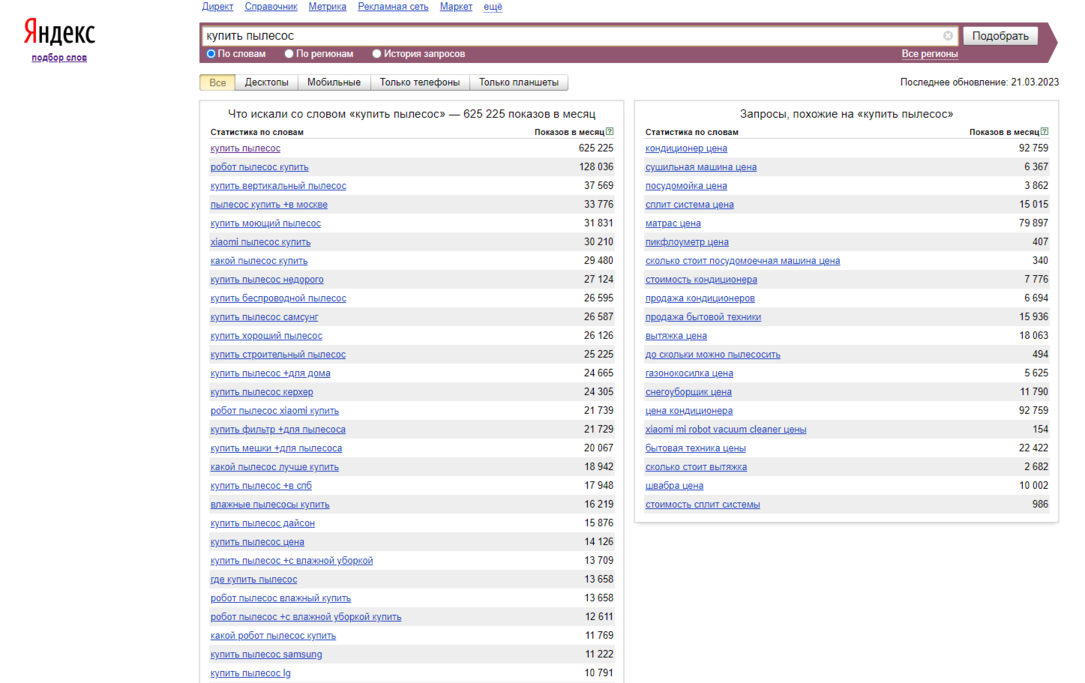Screen dimensions: 1085x683
Task: Click help icon in right table header
Action: (x=1045, y=132)
